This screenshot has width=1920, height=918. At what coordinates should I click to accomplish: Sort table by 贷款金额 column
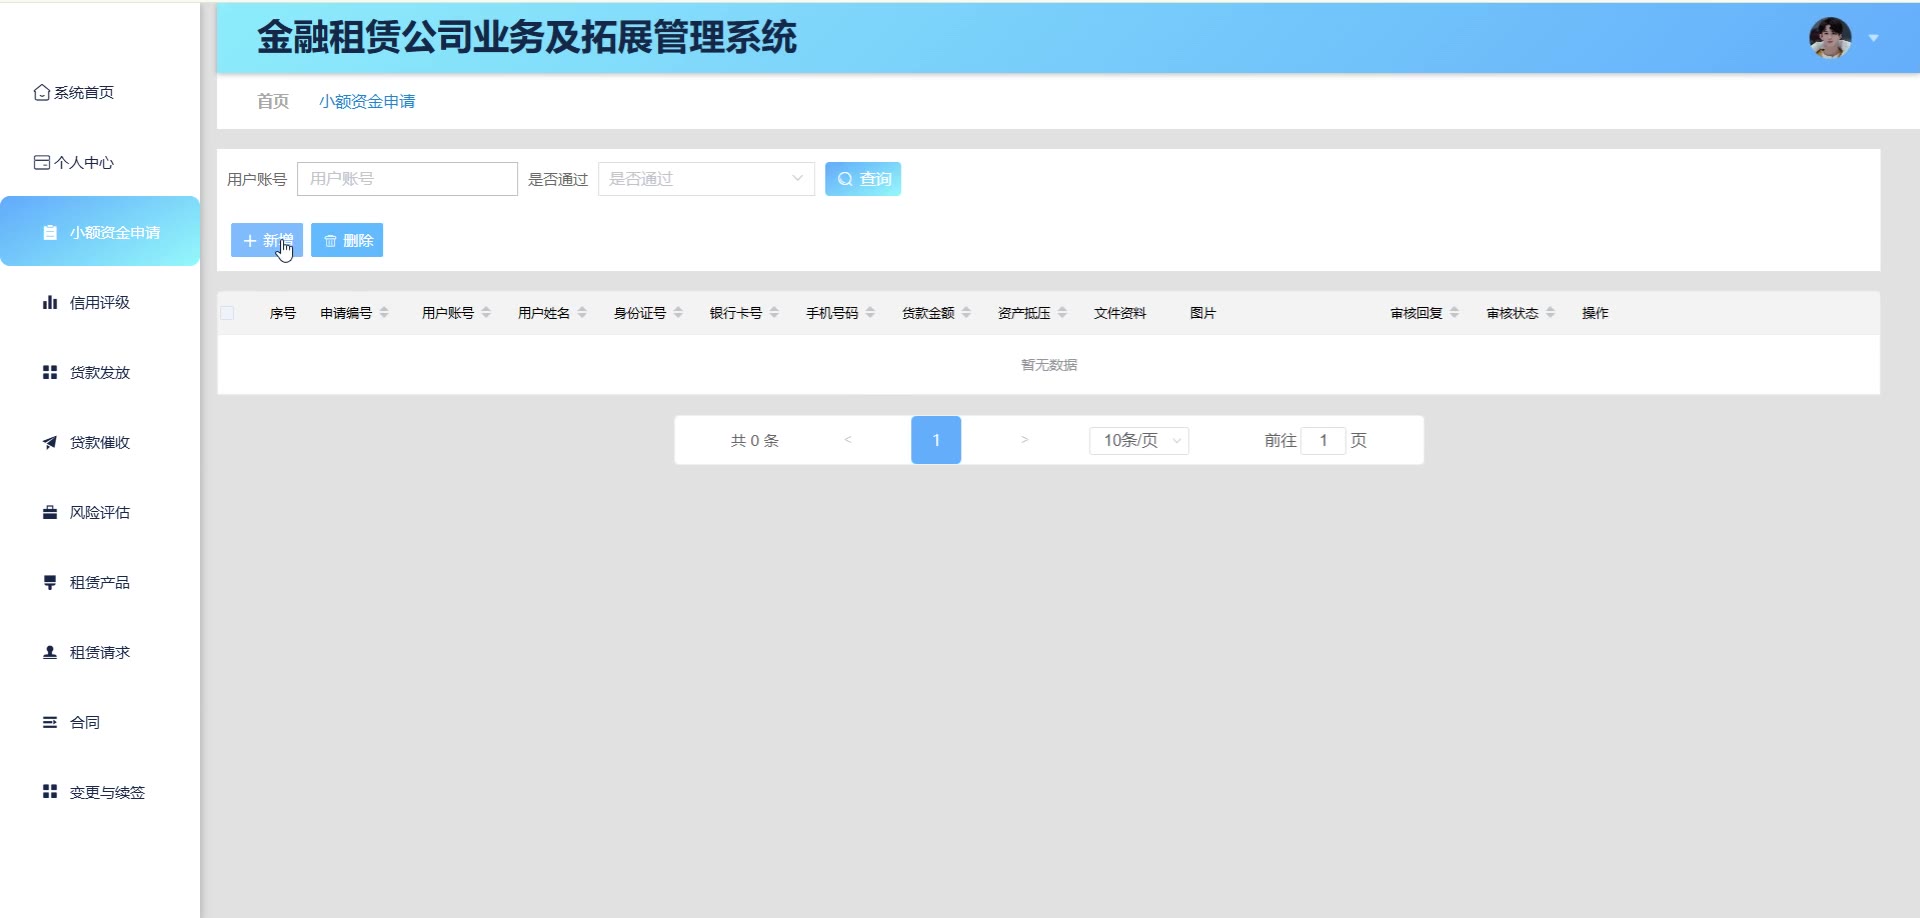click(x=966, y=313)
